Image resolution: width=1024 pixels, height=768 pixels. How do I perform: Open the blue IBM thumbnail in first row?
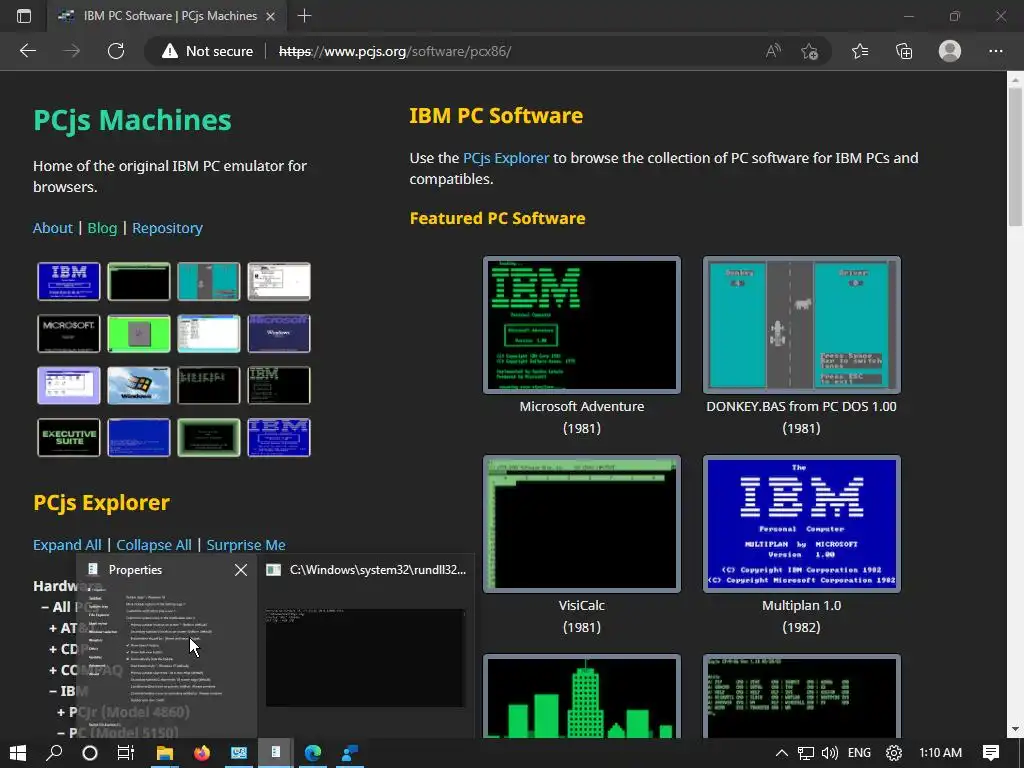(69, 281)
